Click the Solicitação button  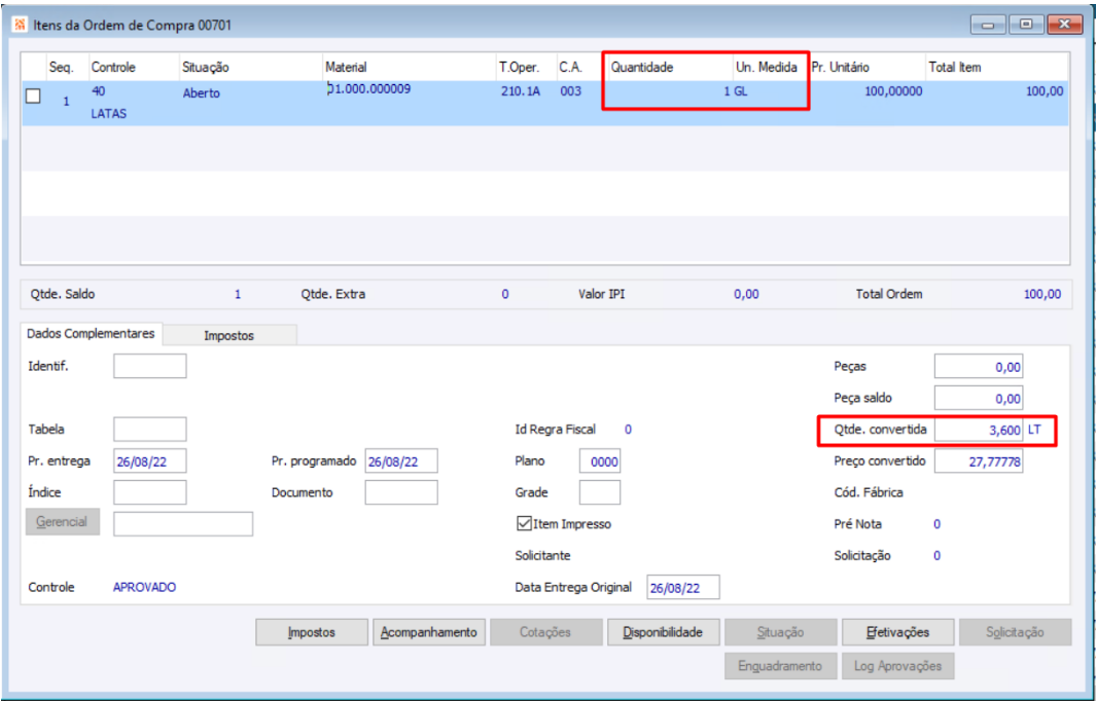pyautogui.click(x=1015, y=633)
